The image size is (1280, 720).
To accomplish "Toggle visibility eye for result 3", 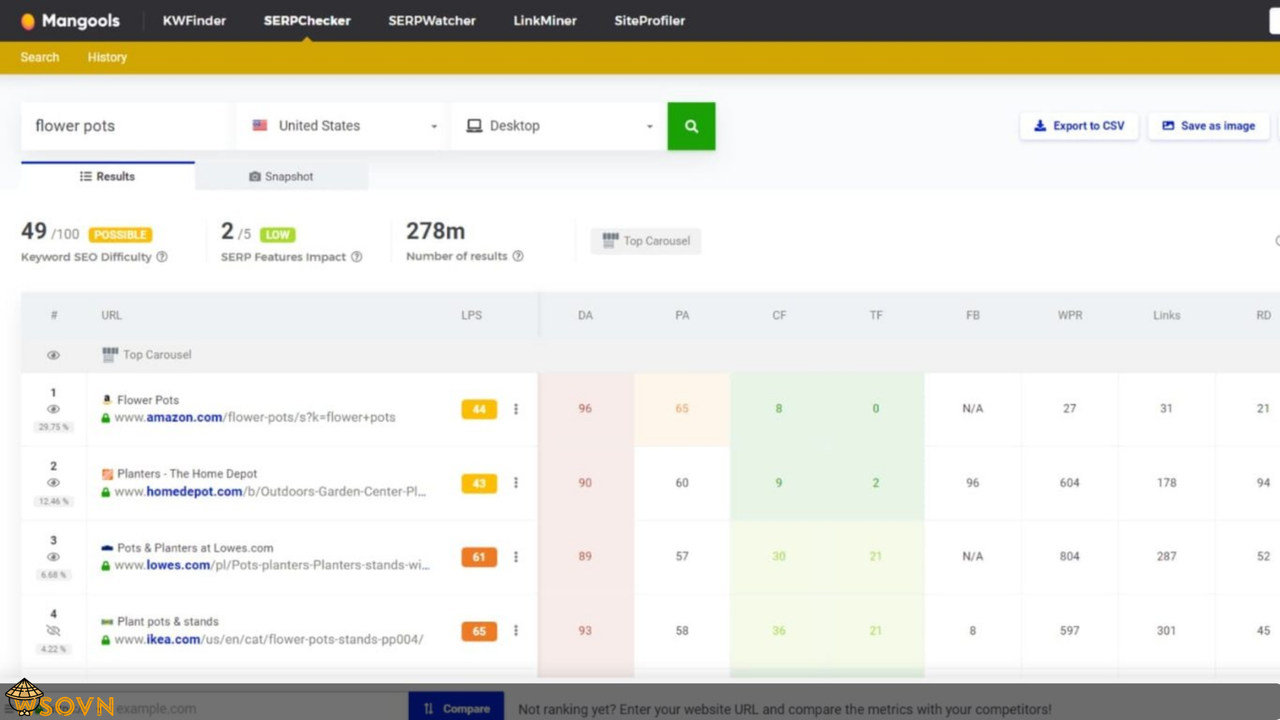I will pos(54,557).
